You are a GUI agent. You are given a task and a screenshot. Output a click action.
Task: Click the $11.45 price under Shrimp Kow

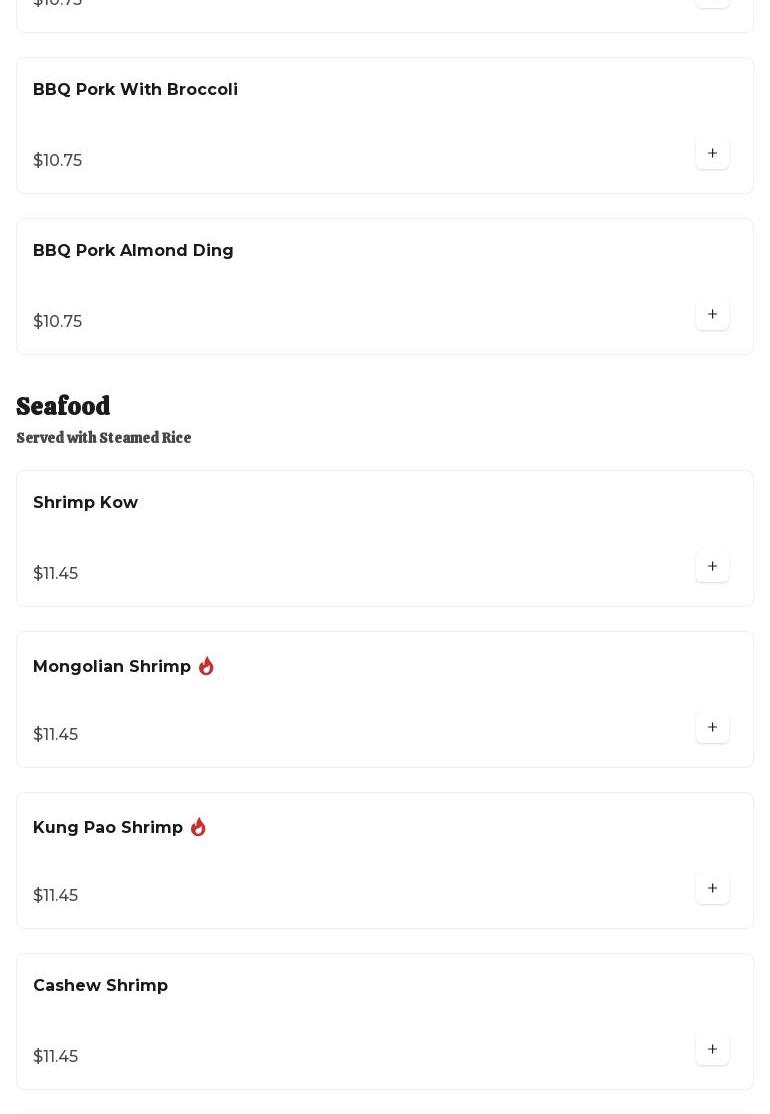pyautogui.click(x=55, y=574)
